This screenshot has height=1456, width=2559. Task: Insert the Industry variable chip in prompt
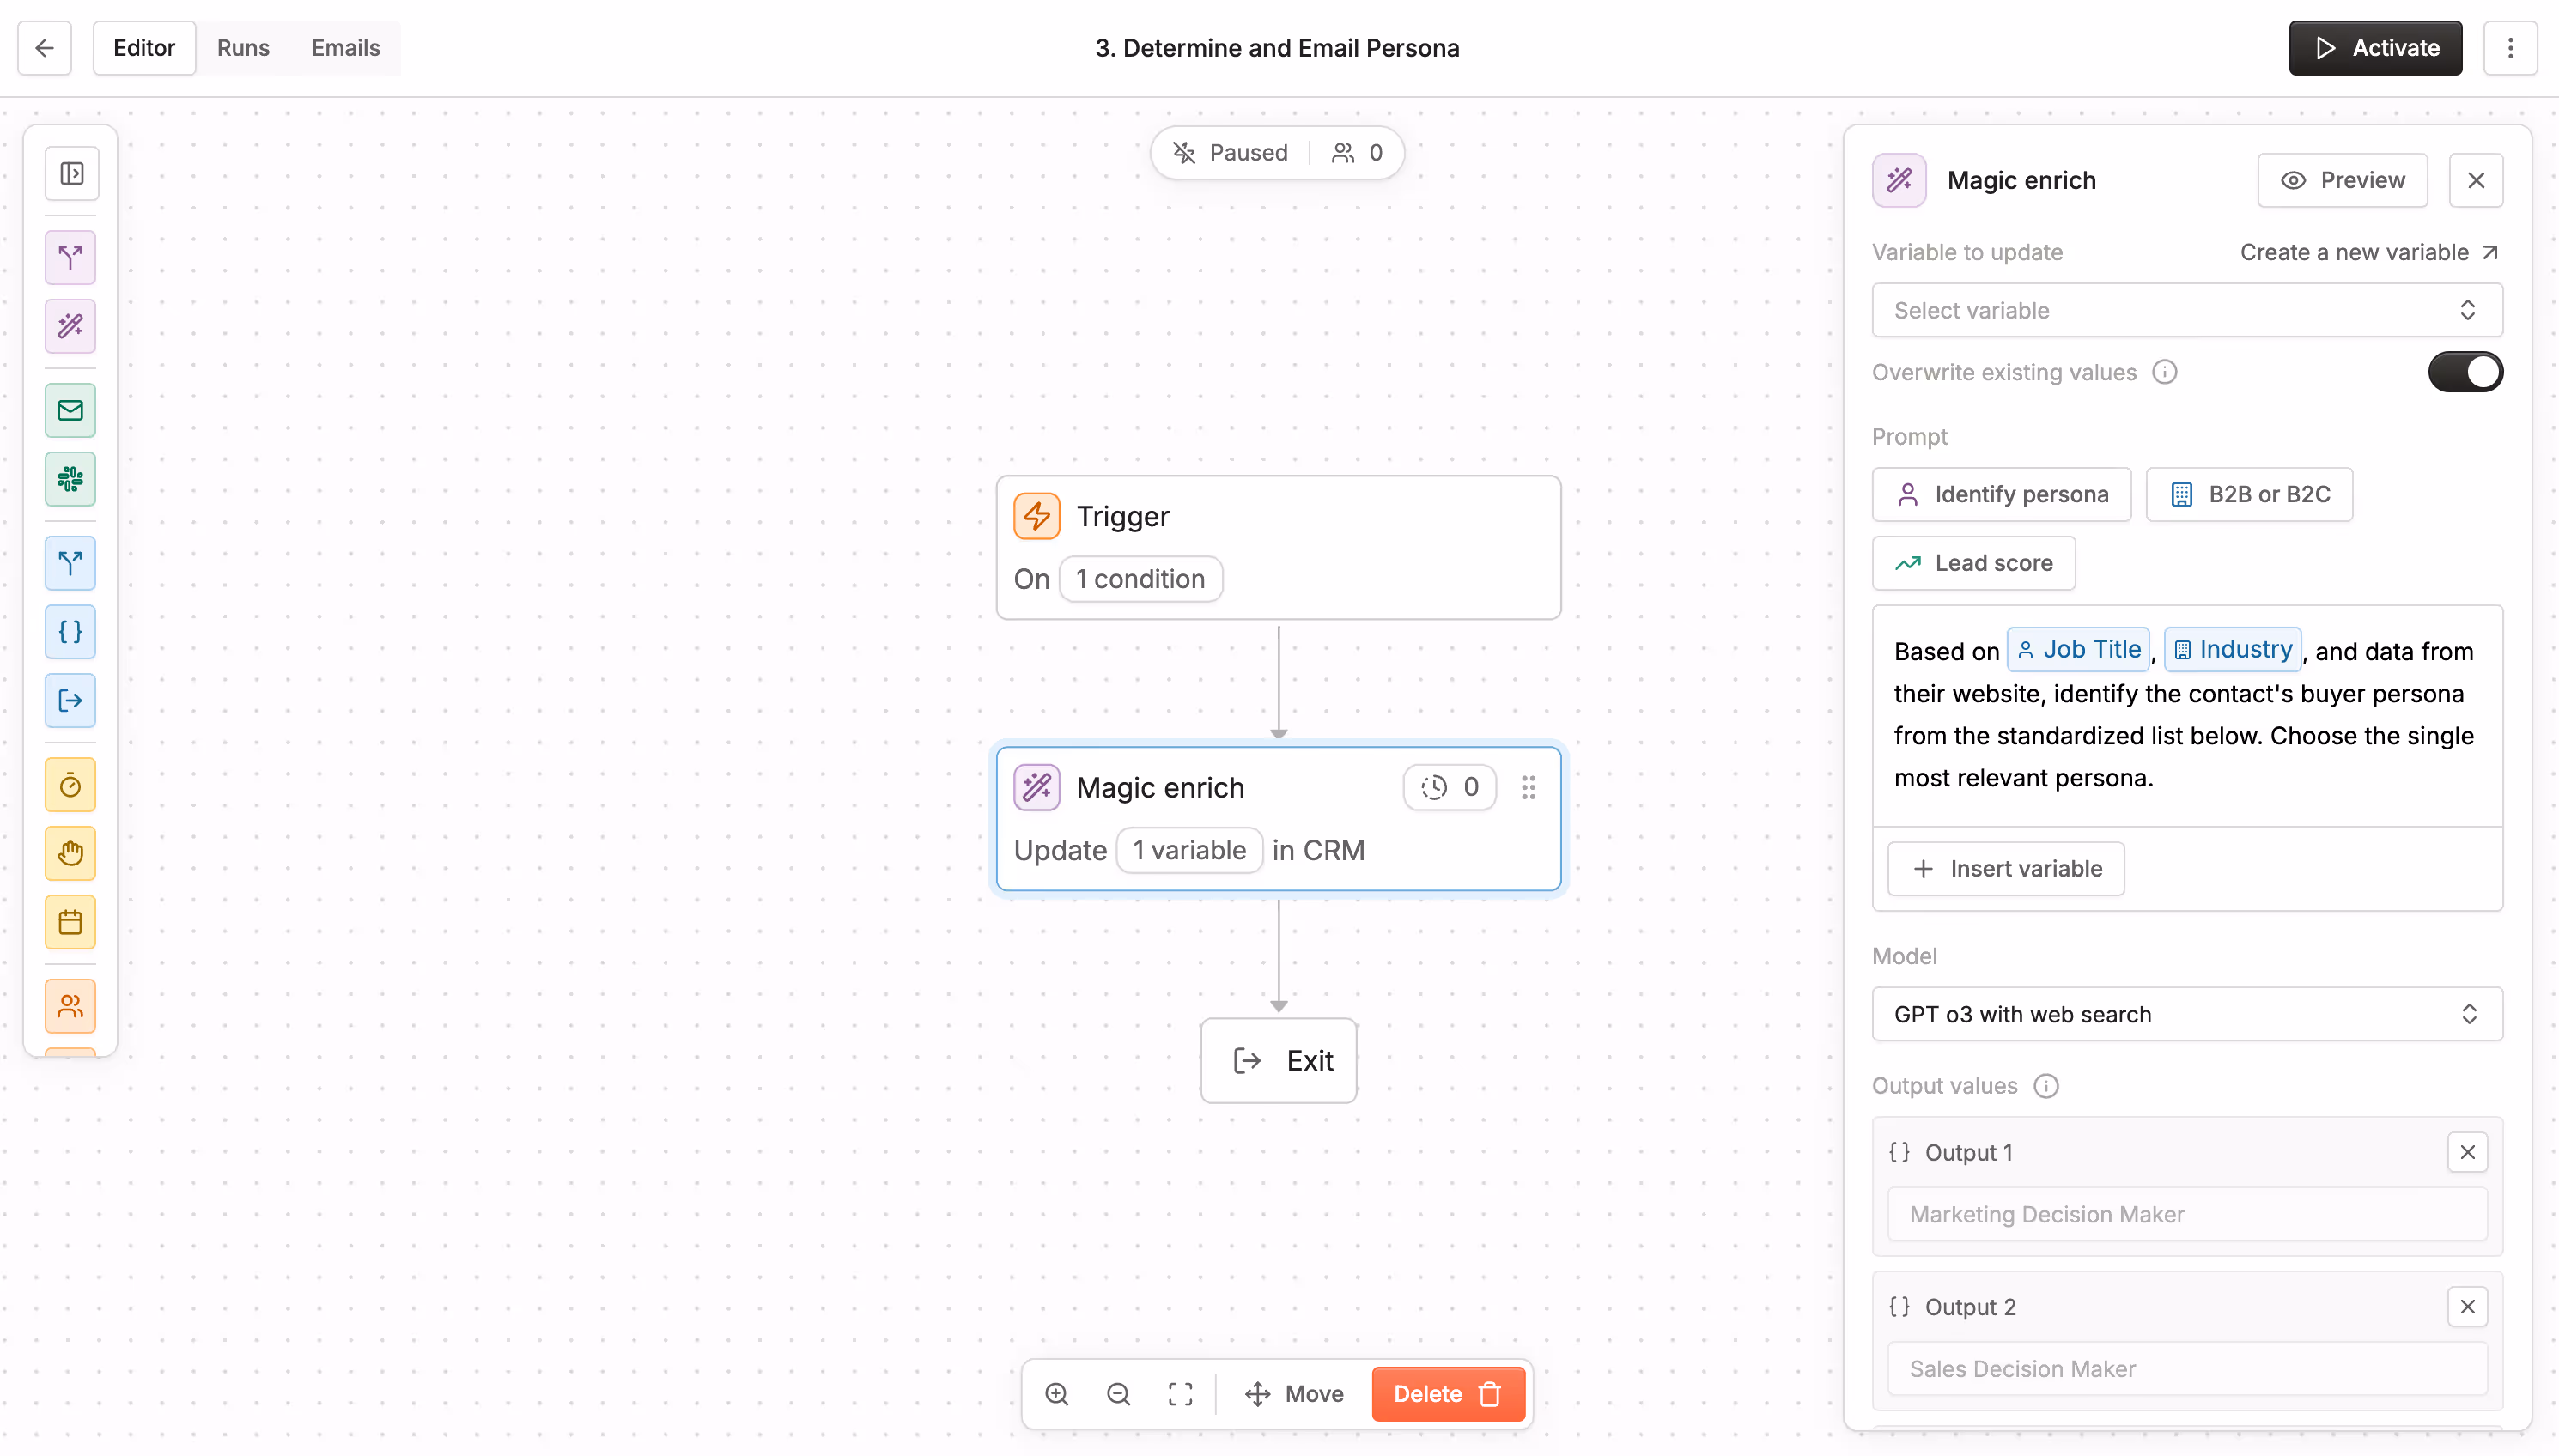(2231, 649)
